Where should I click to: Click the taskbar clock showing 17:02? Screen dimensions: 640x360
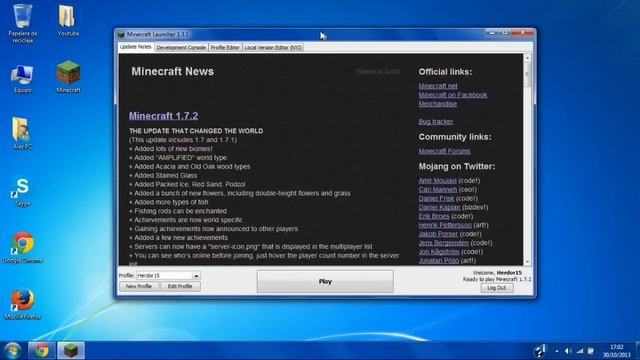point(617,351)
